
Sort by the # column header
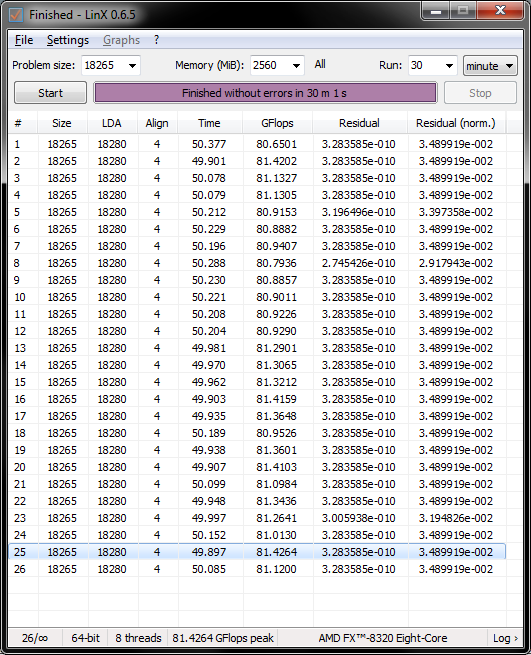pos(23,123)
